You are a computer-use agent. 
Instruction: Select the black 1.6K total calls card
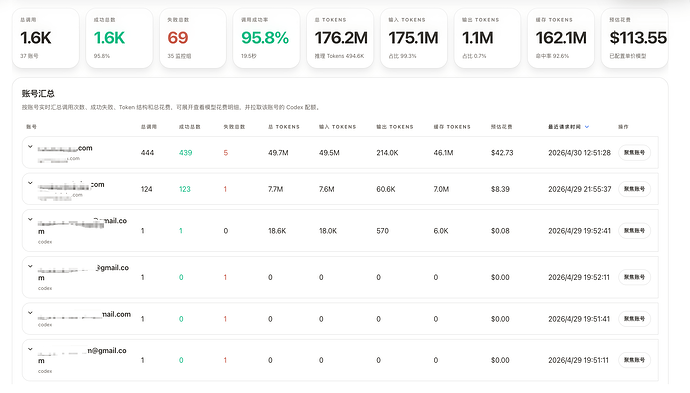pos(46,38)
